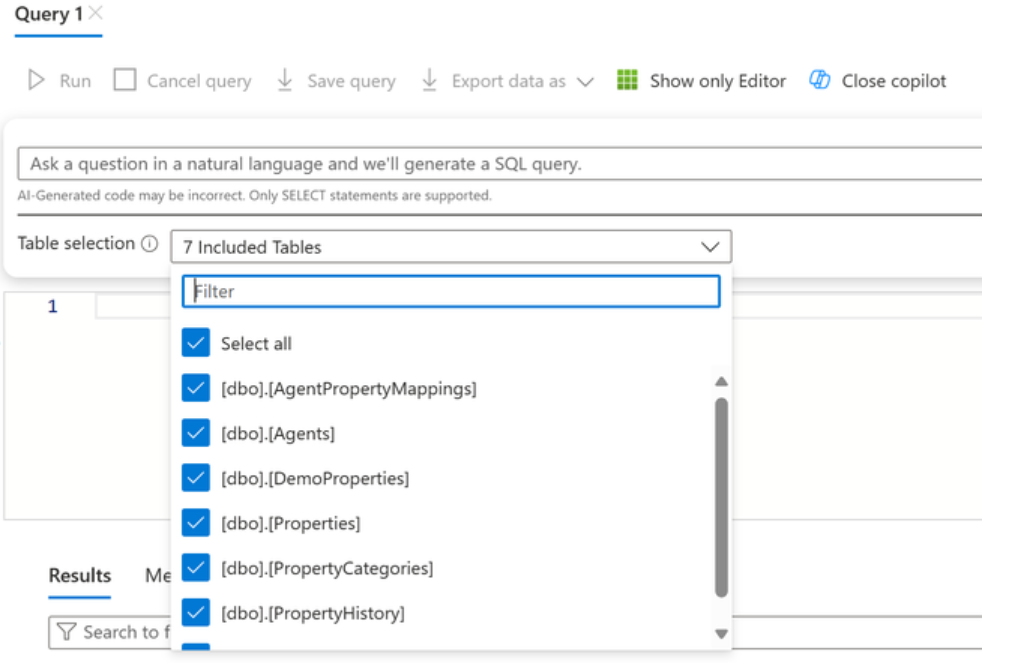This screenshot has height=664, width=1016.
Task: Click the Run play icon
Action: point(37,81)
